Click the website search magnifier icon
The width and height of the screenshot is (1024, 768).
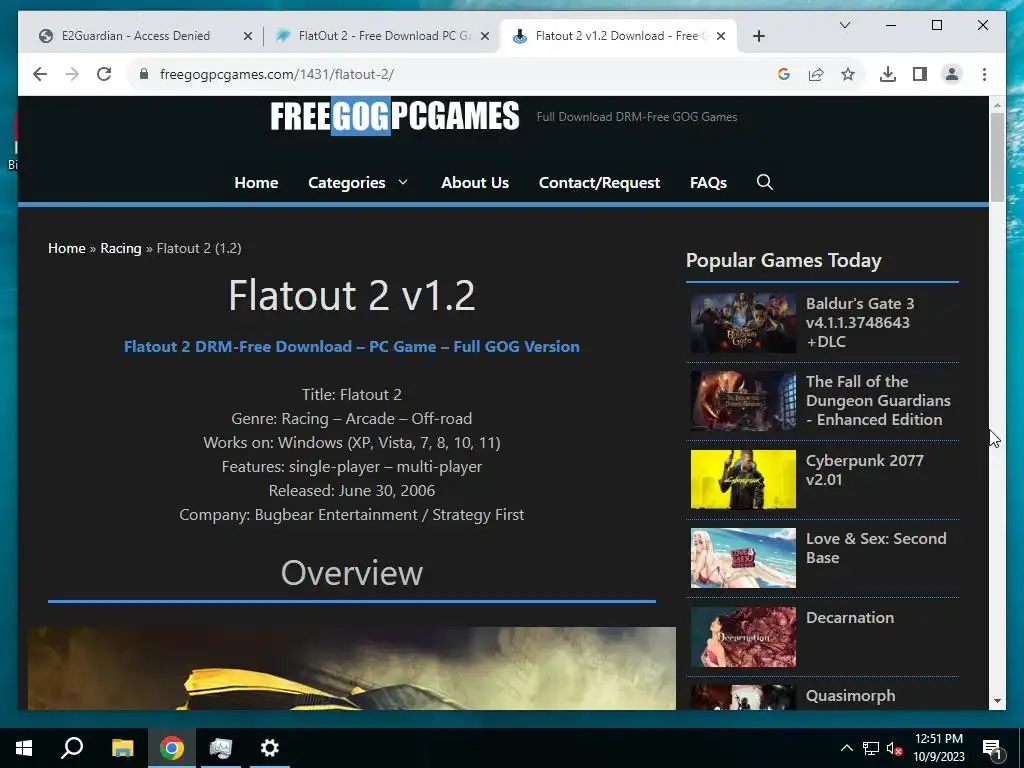(x=765, y=182)
